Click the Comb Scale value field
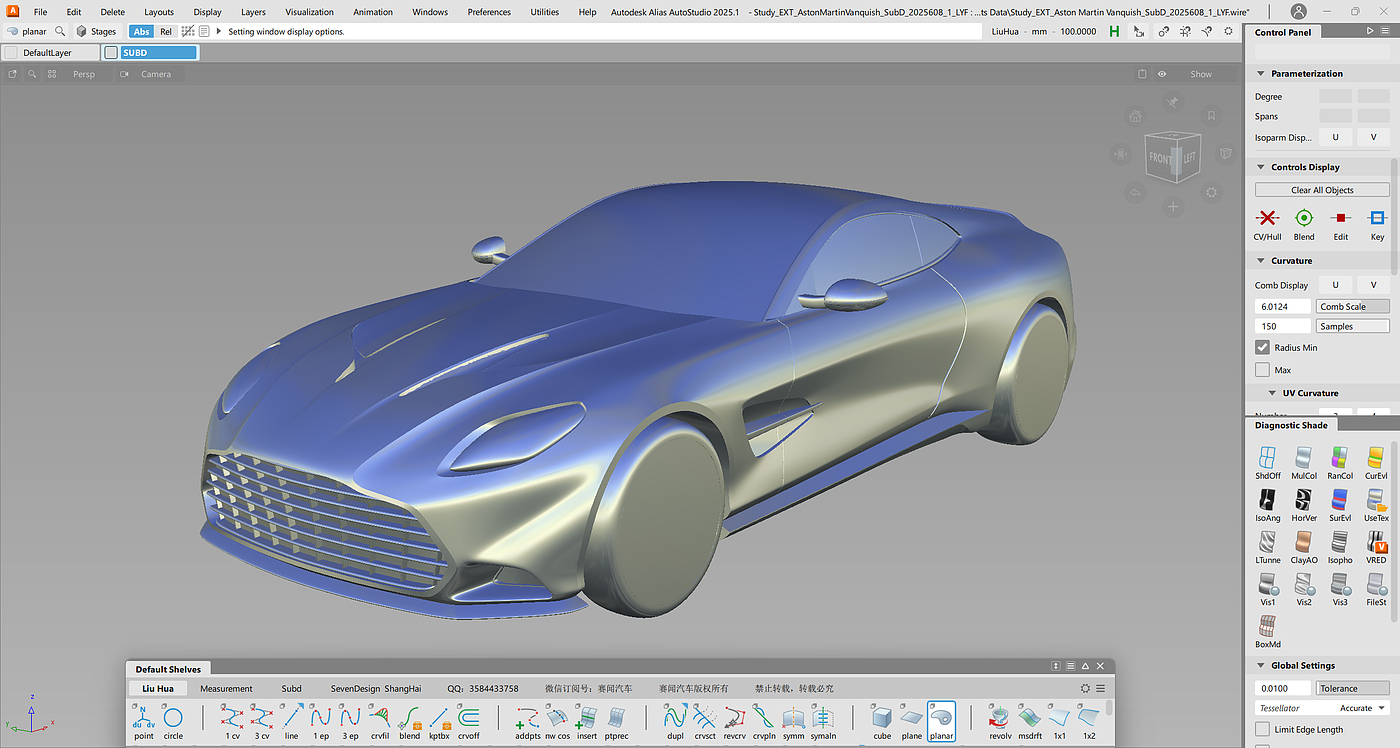Image resolution: width=1400 pixels, height=748 pixels. (1282, 306)
